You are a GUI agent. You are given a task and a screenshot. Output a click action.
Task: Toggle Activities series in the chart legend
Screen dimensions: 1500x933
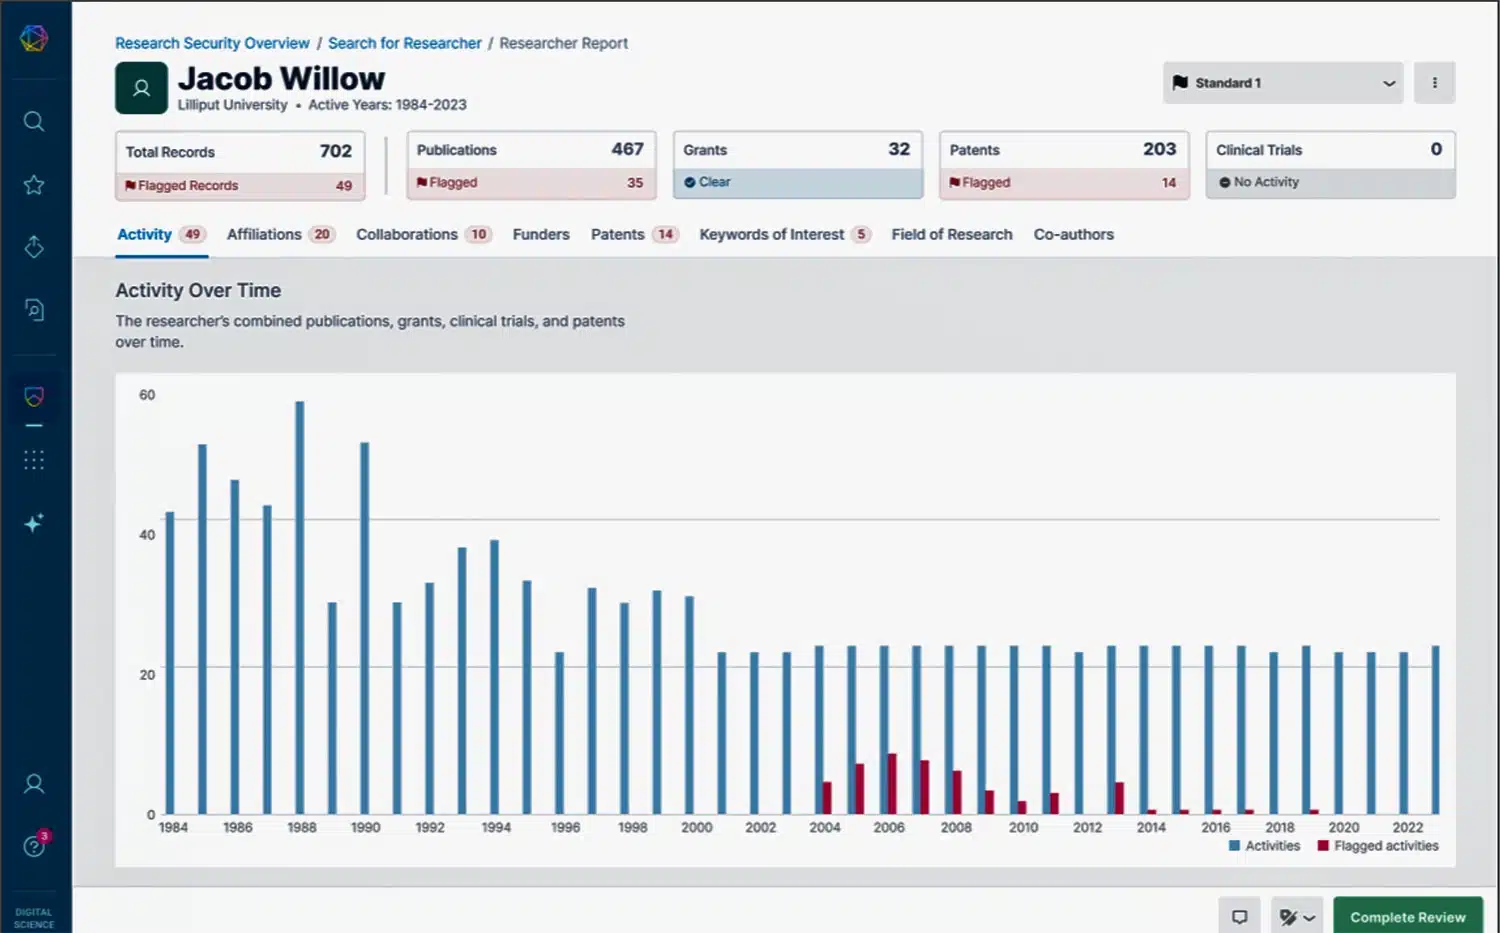coord(1264,846)
